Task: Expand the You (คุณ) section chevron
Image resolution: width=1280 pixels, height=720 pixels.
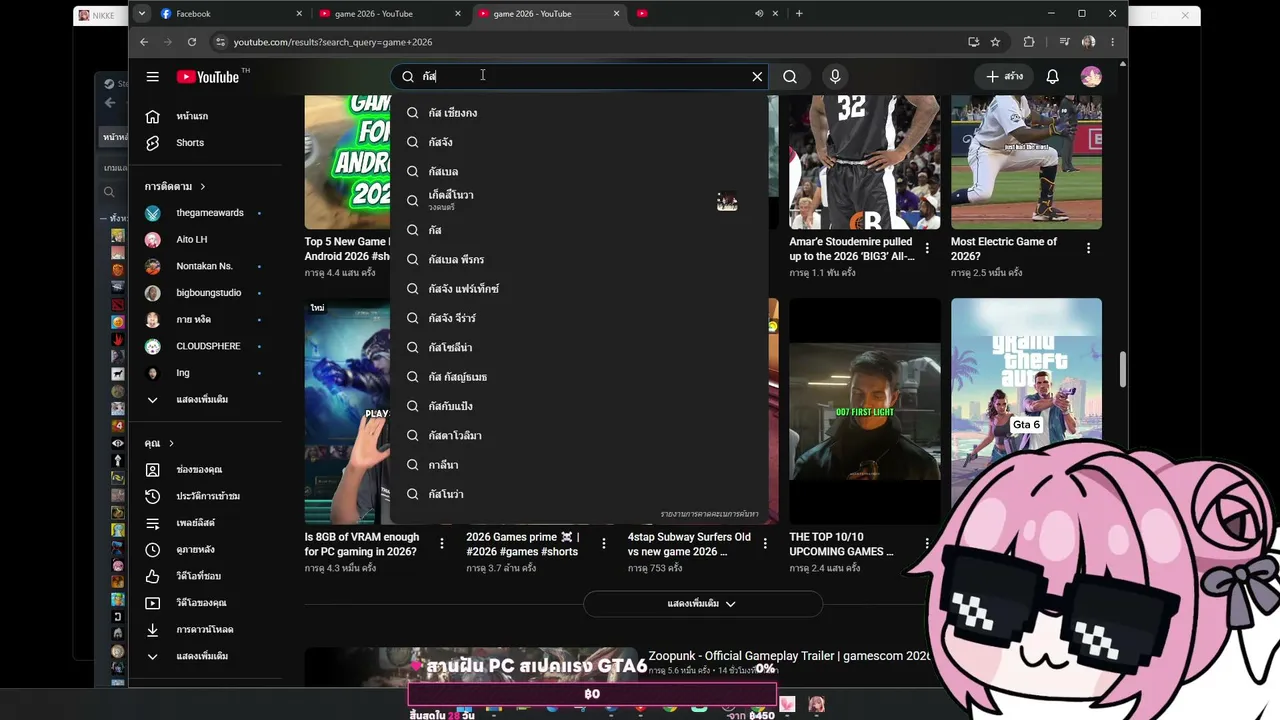Action: click(171, 443)
